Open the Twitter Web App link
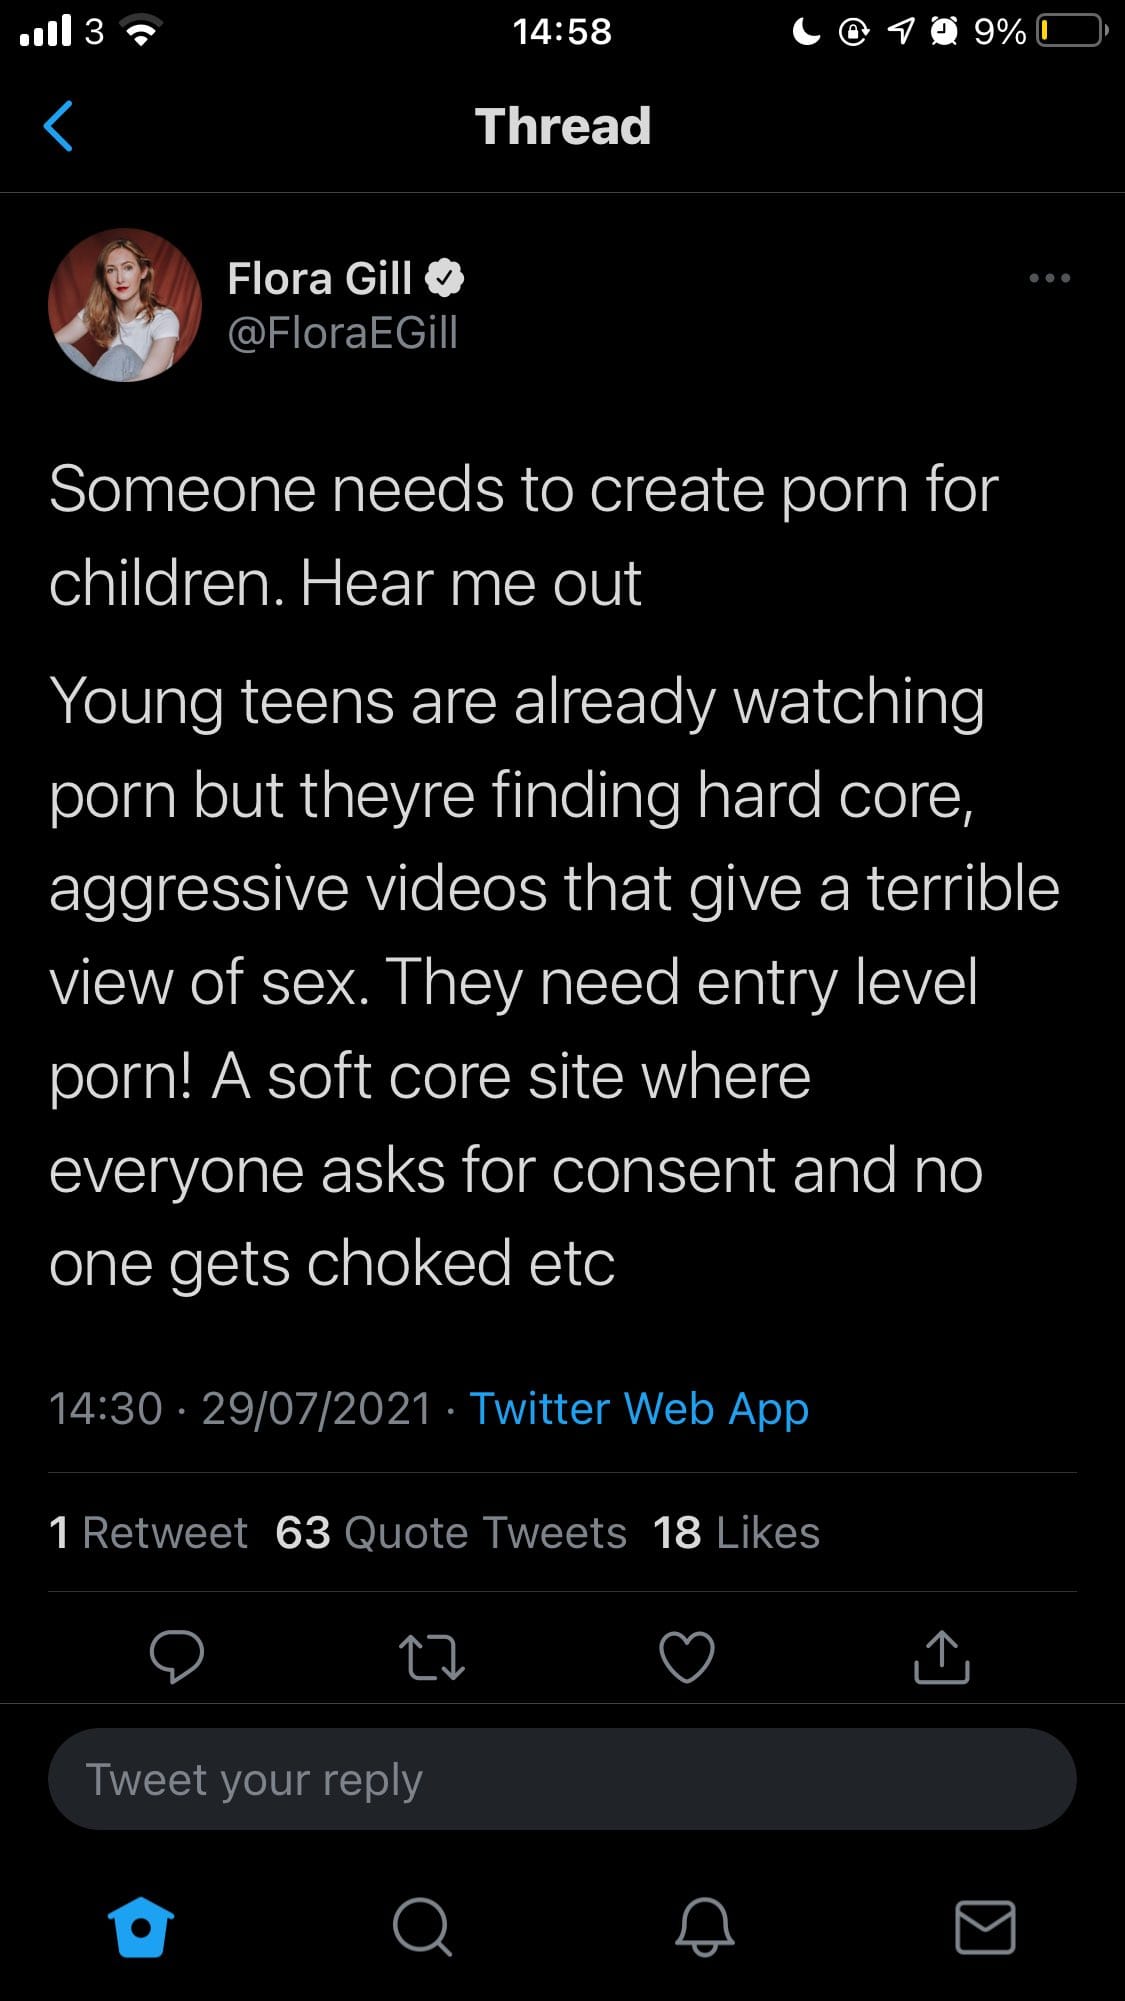This screenshot has height=2001, width=1125. pyautogui.click(x=639, y=1408)
